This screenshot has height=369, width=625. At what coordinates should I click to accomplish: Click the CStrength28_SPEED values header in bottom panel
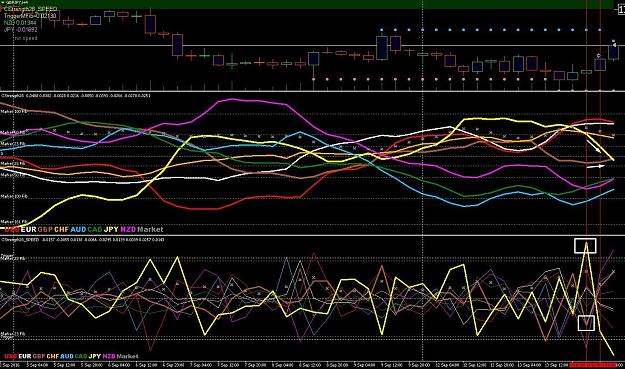coord(83,240)
